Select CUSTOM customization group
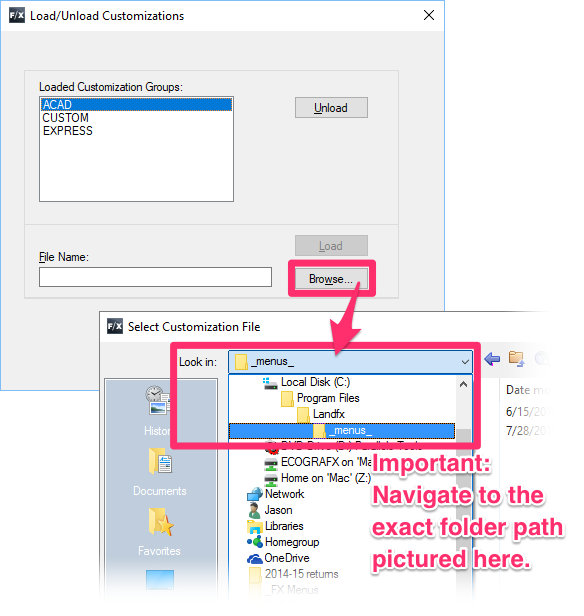Image resolution: width=584 pixels, height=616 pixels. tap(66, 117)
